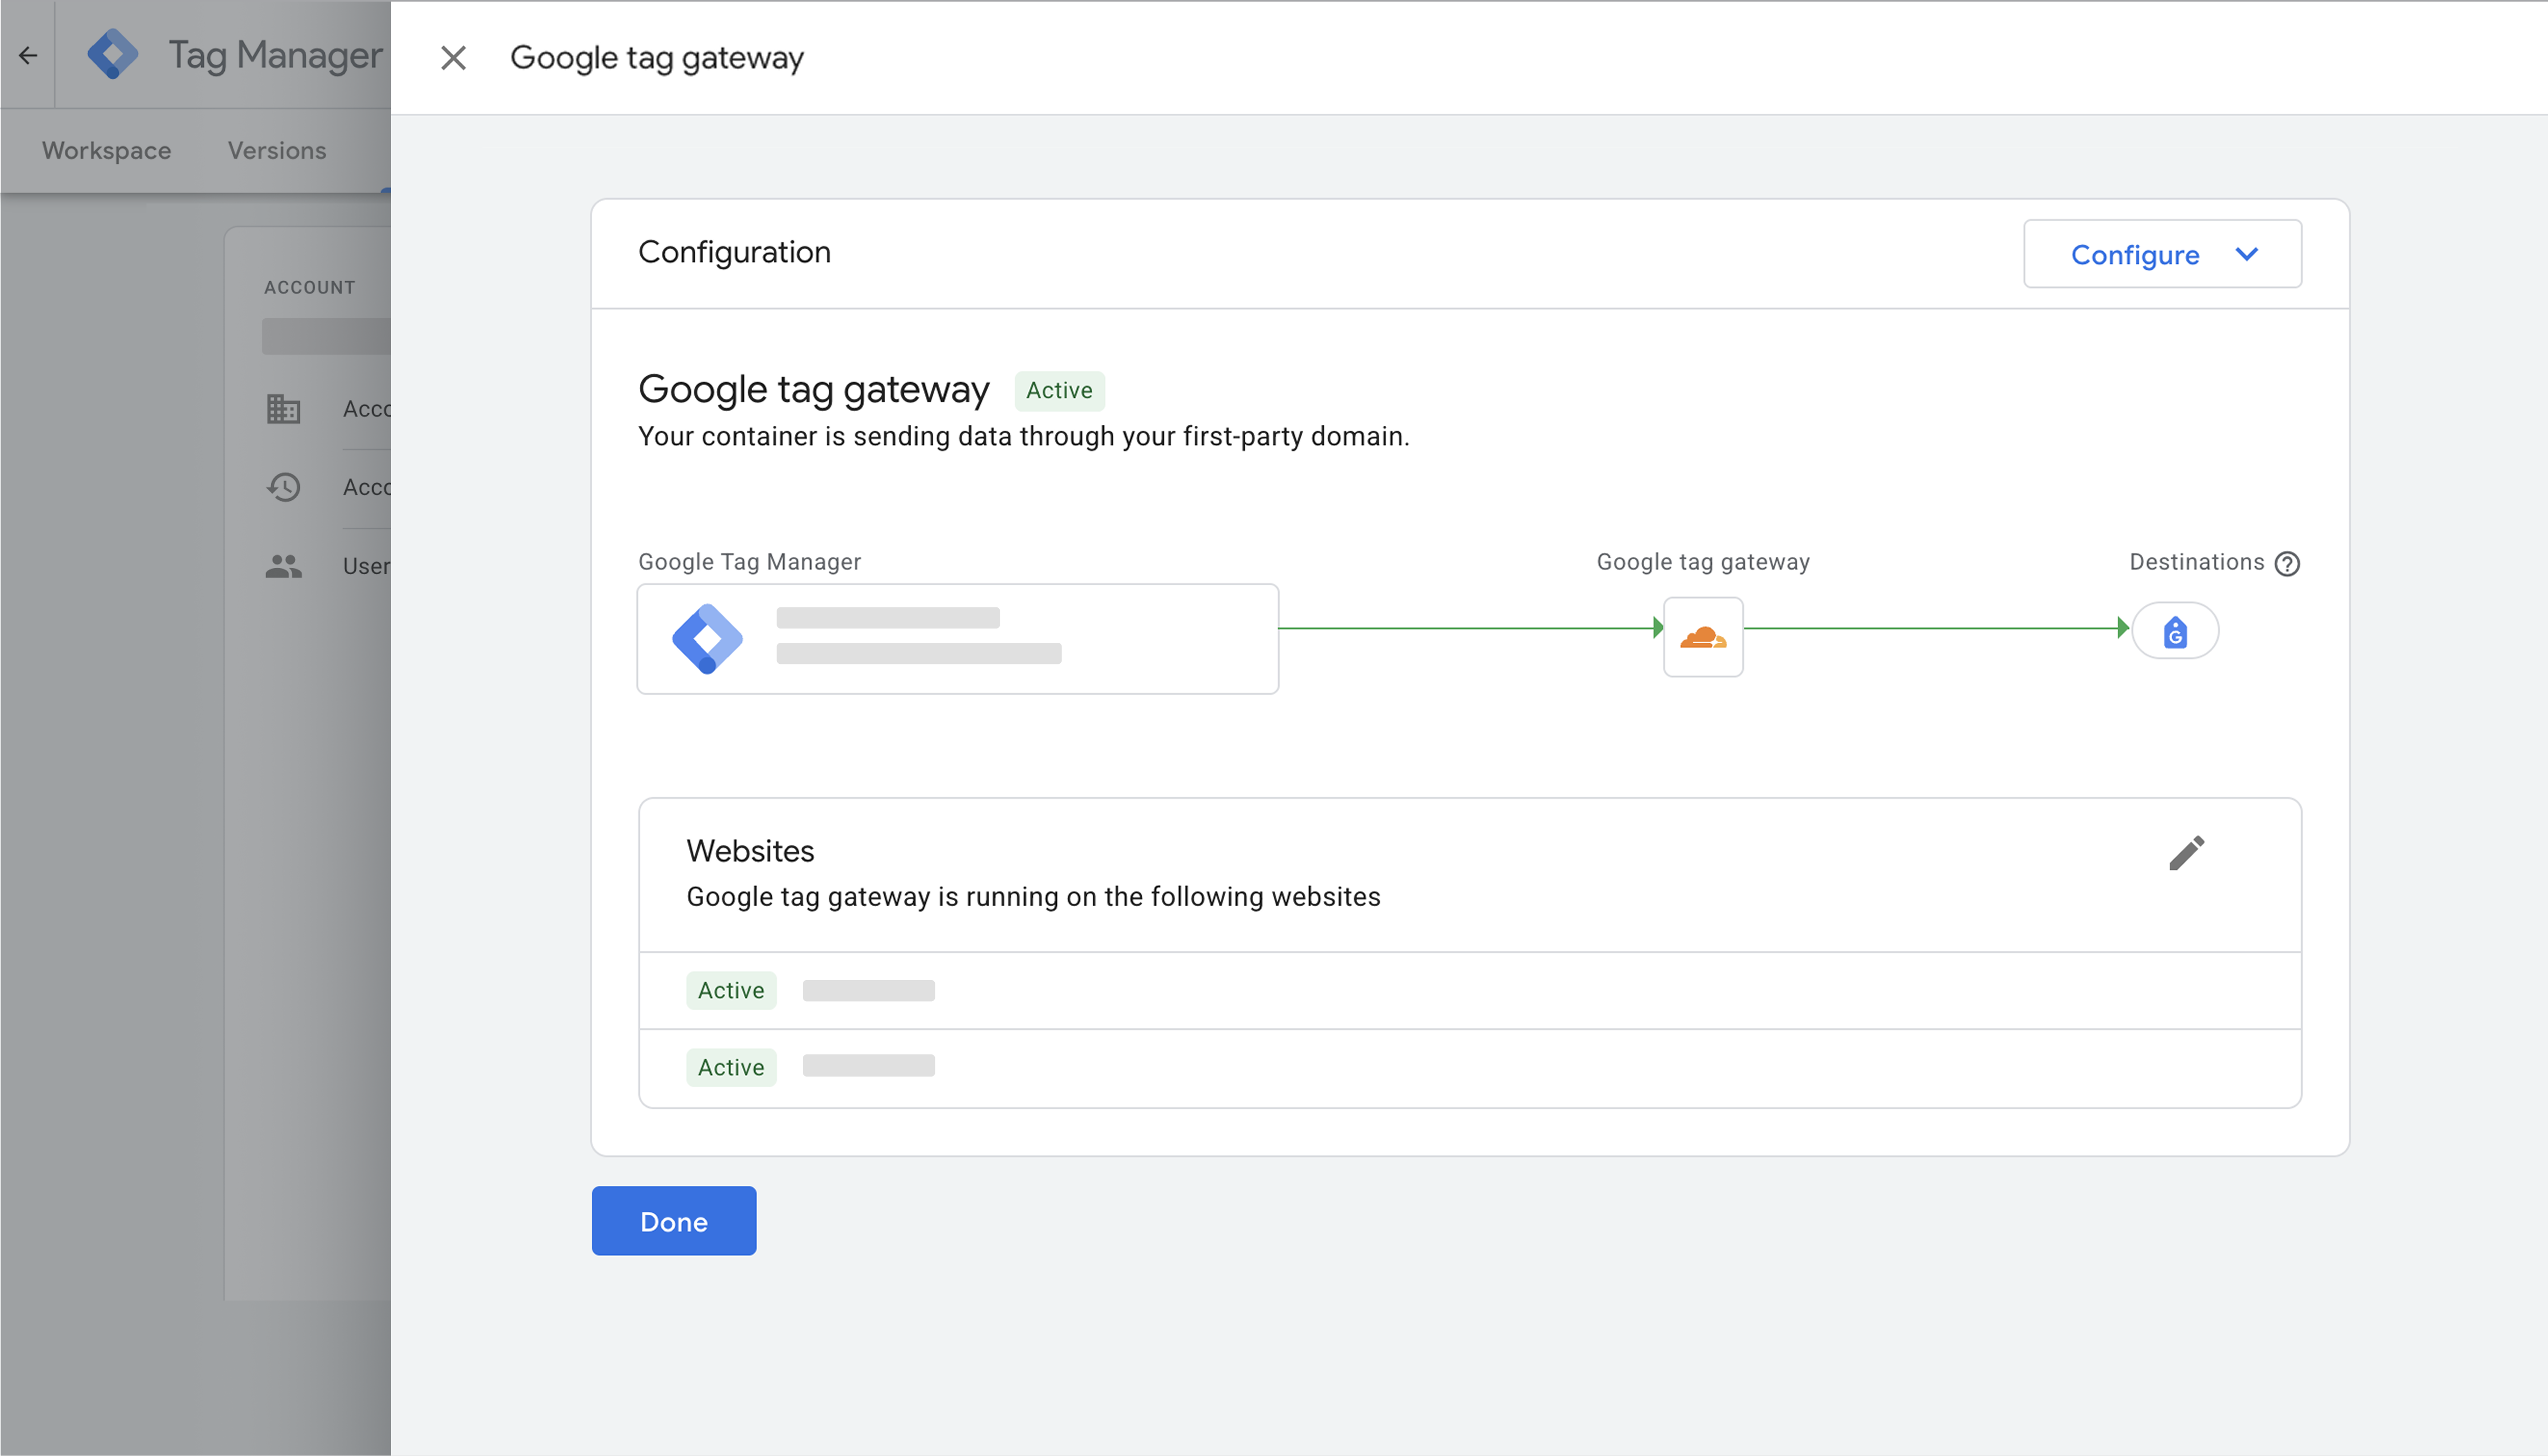Screen dimensions: 2548x1456
Task: Click the first Active website row
Action: 1469,991
